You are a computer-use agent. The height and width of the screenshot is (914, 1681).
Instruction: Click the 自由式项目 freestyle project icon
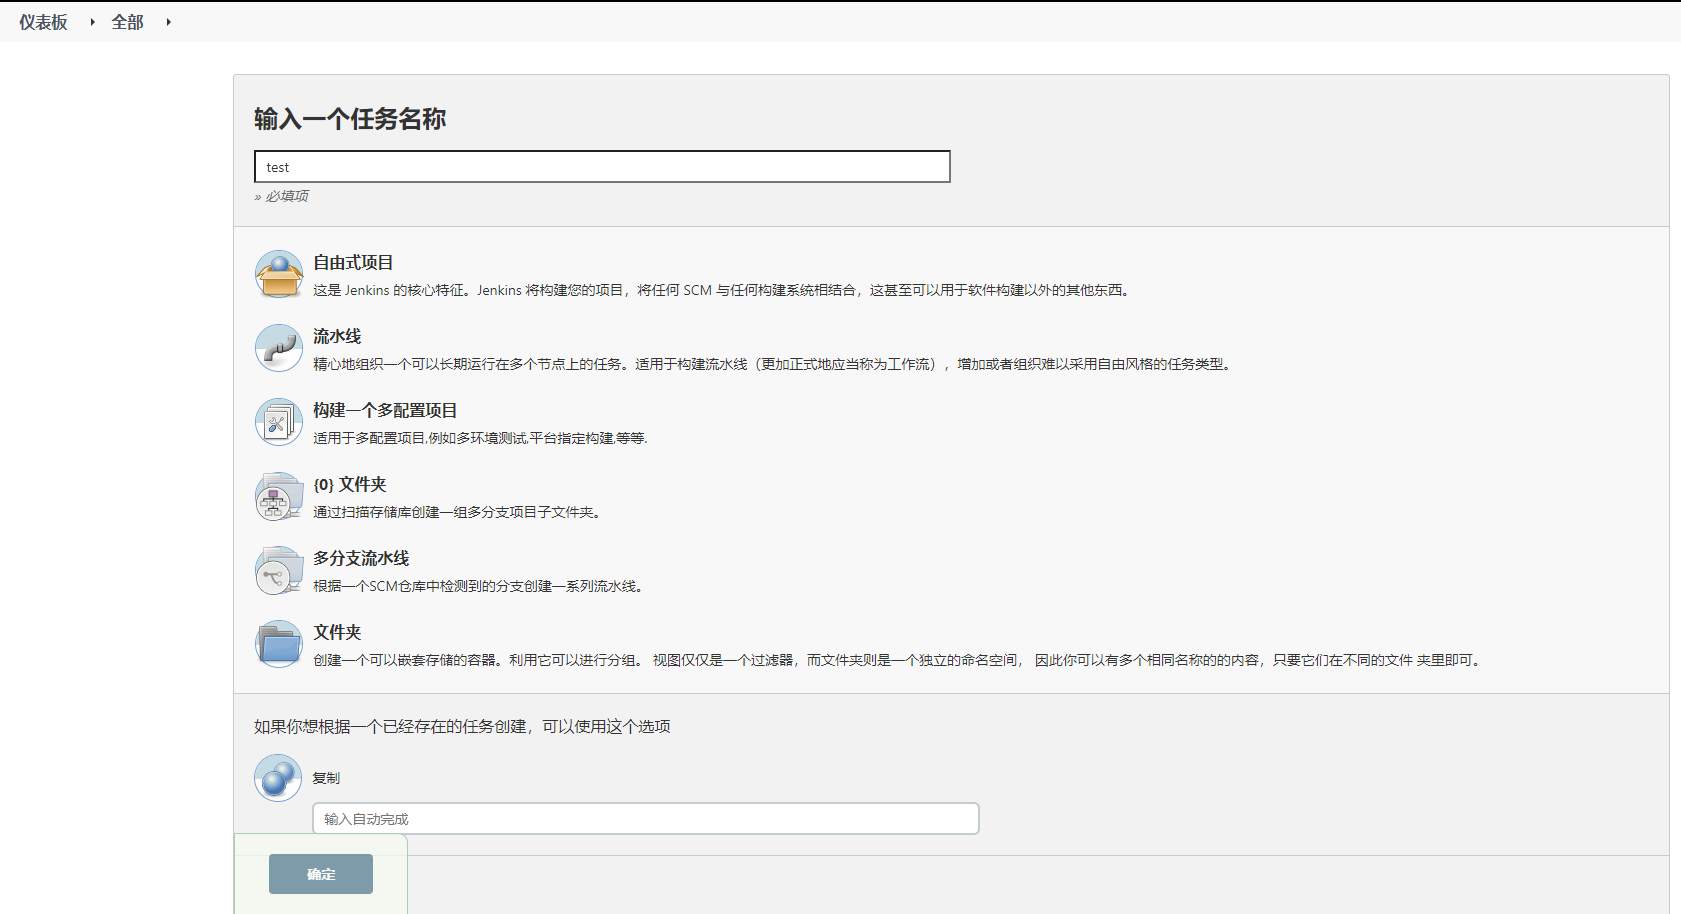279,274
